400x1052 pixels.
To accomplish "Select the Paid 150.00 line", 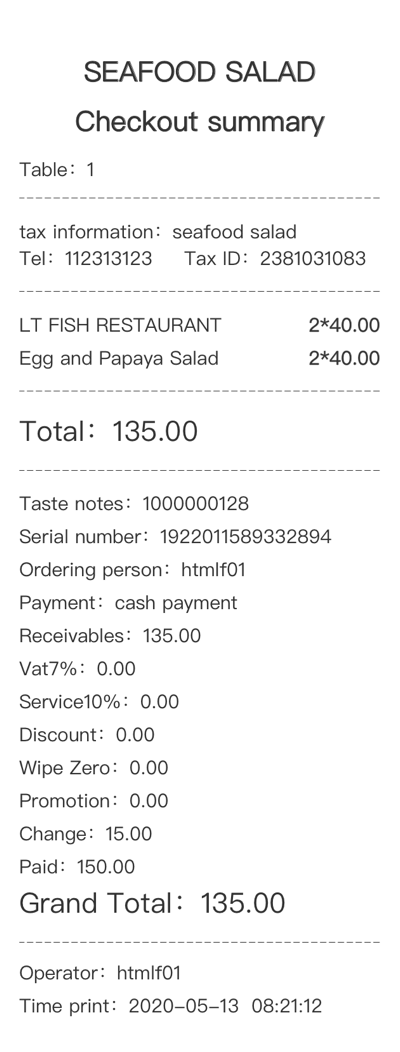I will pyautogui.click(x=77, y=867).
